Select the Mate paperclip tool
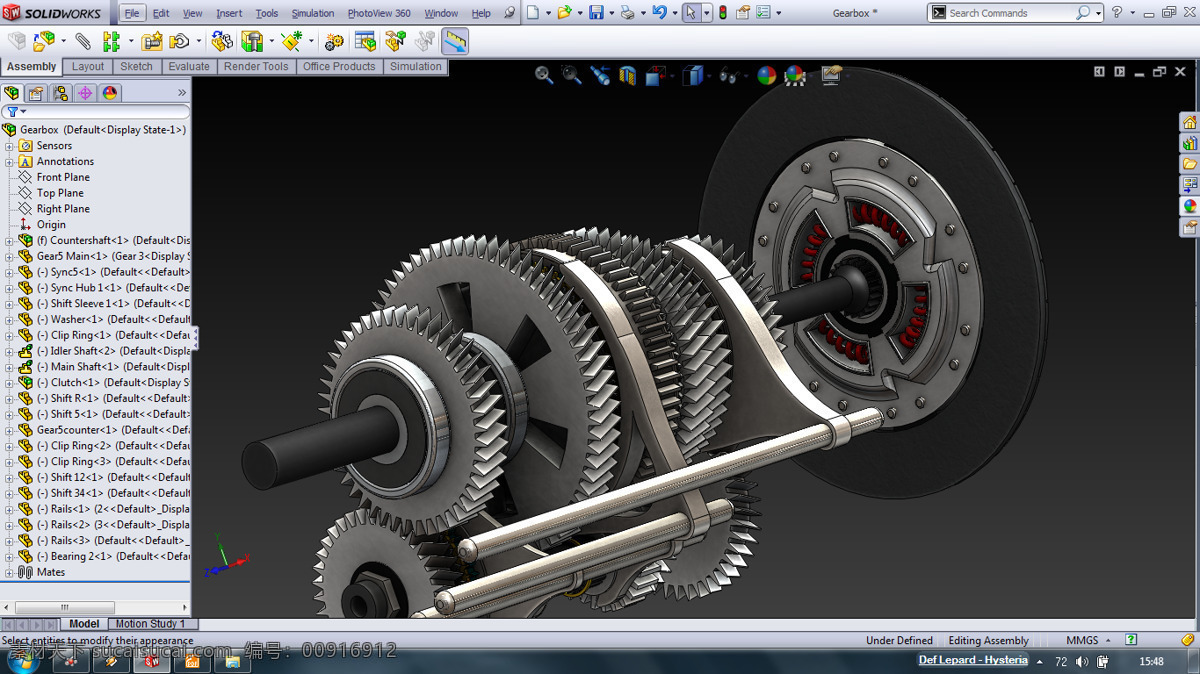 [83, 41]
